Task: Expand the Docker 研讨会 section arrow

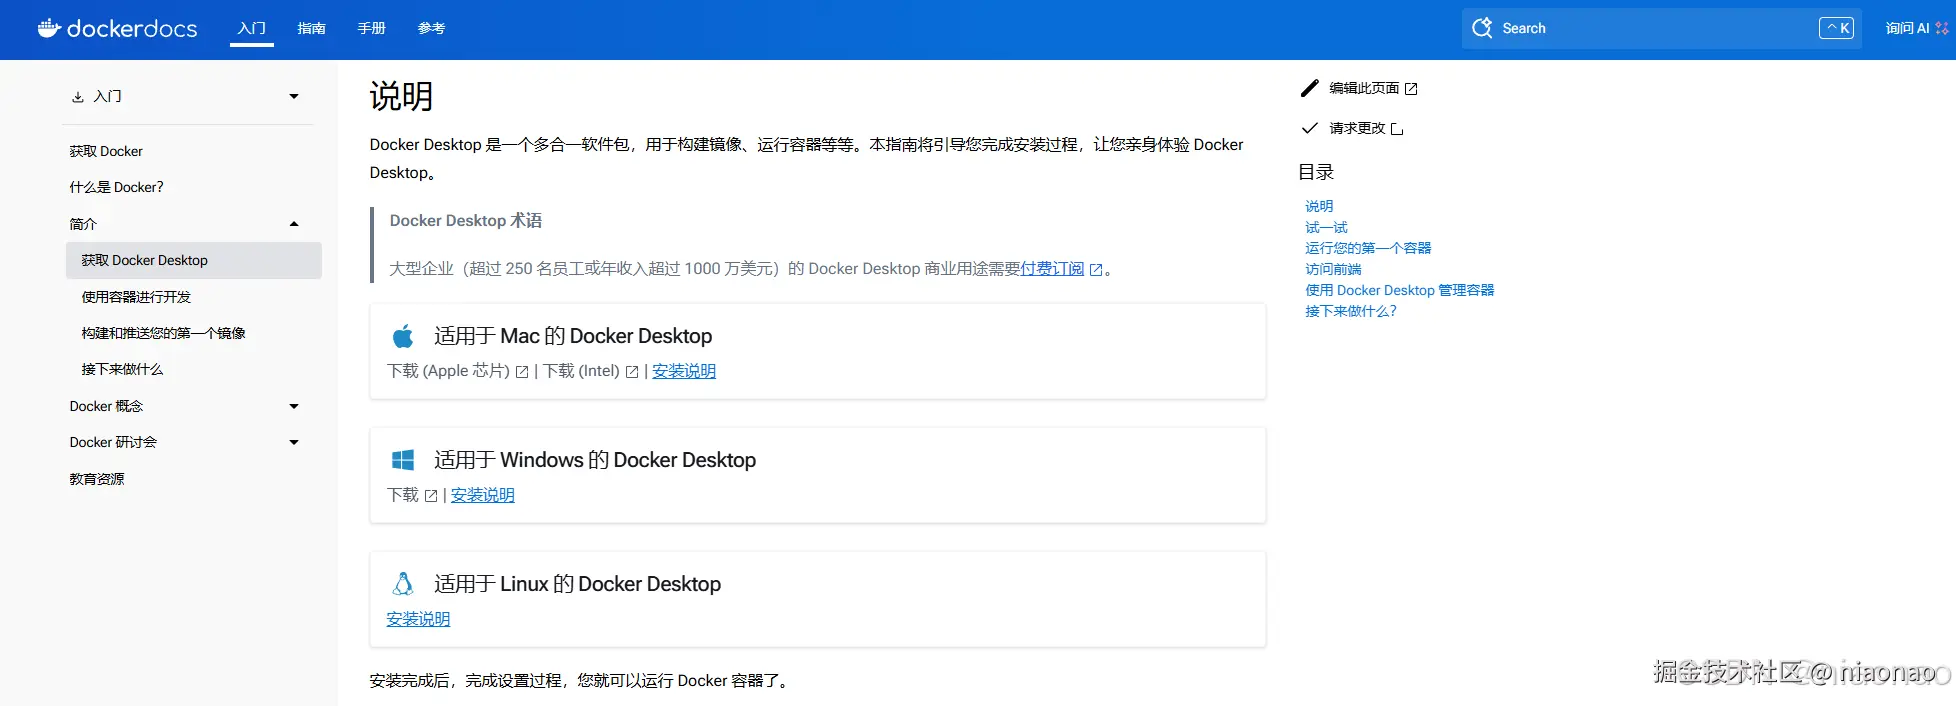Action: [294, 442]
